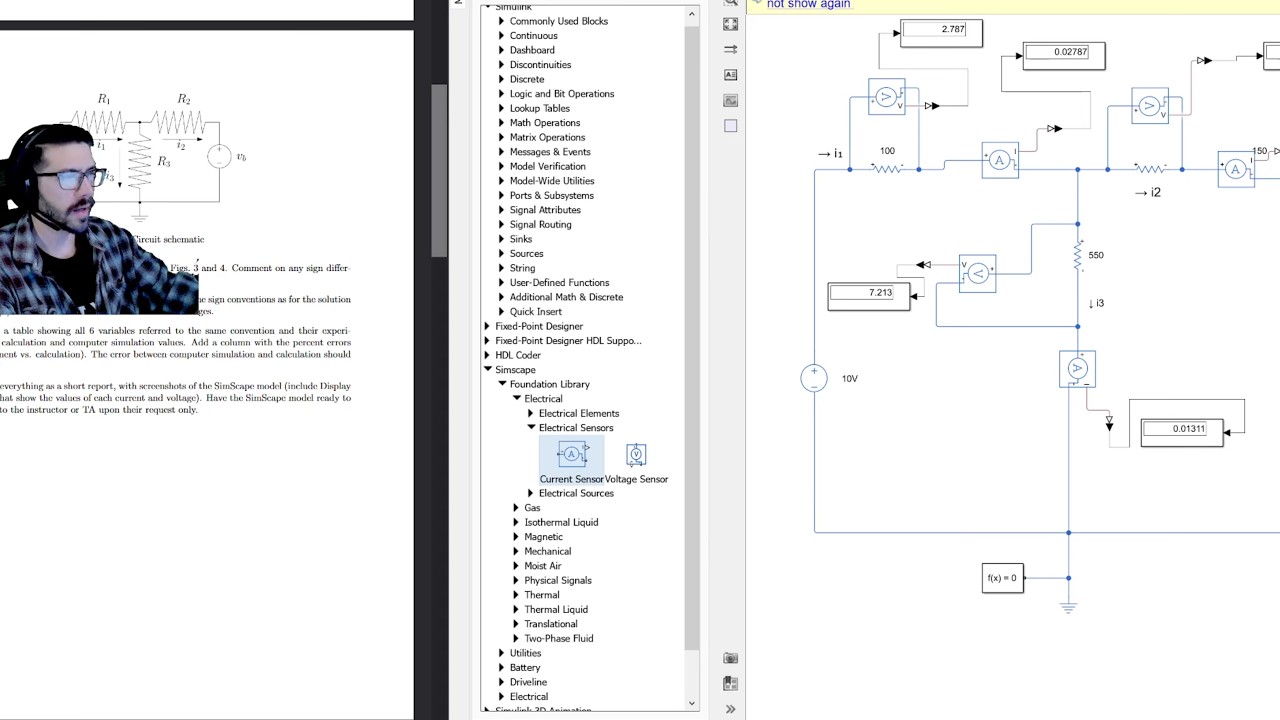This screenshot has height=720, width=1280.
Task: Select voltage sensor above the i2 resistor
Action: click(1150, 105)
